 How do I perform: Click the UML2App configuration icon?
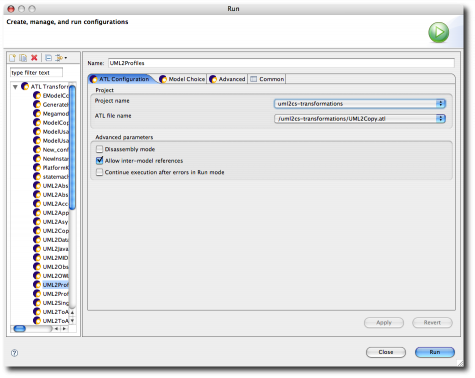pos(37,213)
